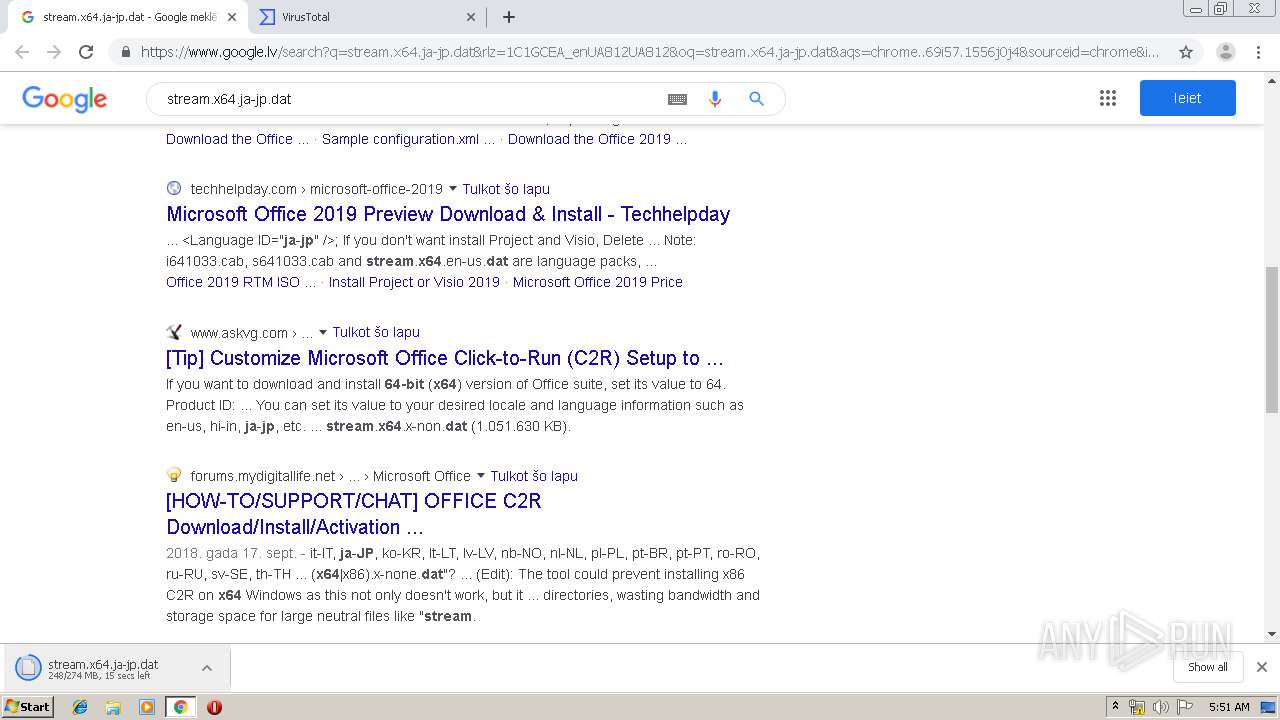Bookmark this page with the star icon

1186,52
